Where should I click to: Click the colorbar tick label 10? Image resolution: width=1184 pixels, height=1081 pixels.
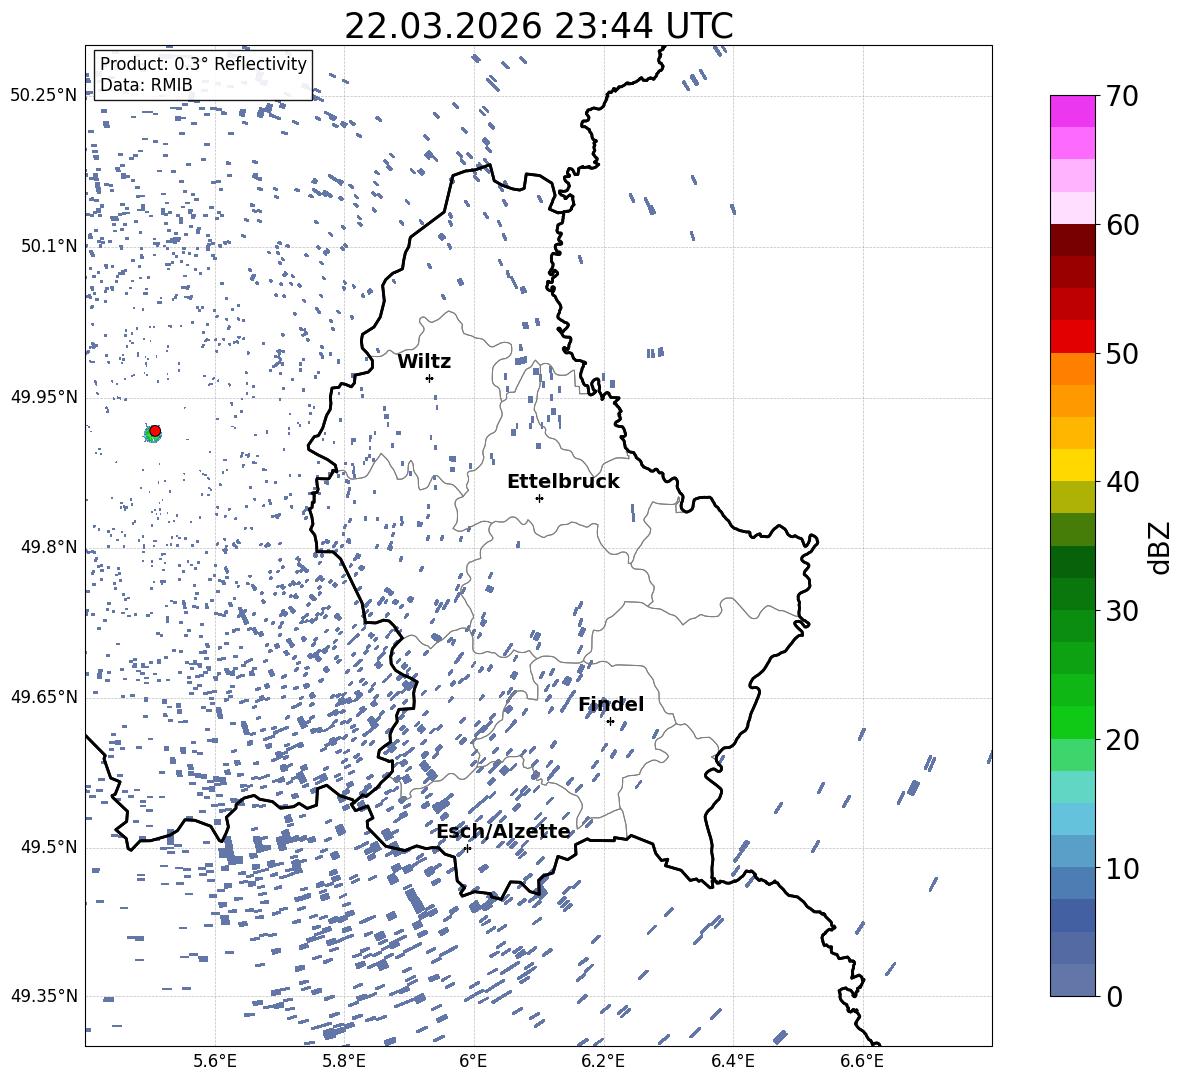click(x=1122, y=868)
